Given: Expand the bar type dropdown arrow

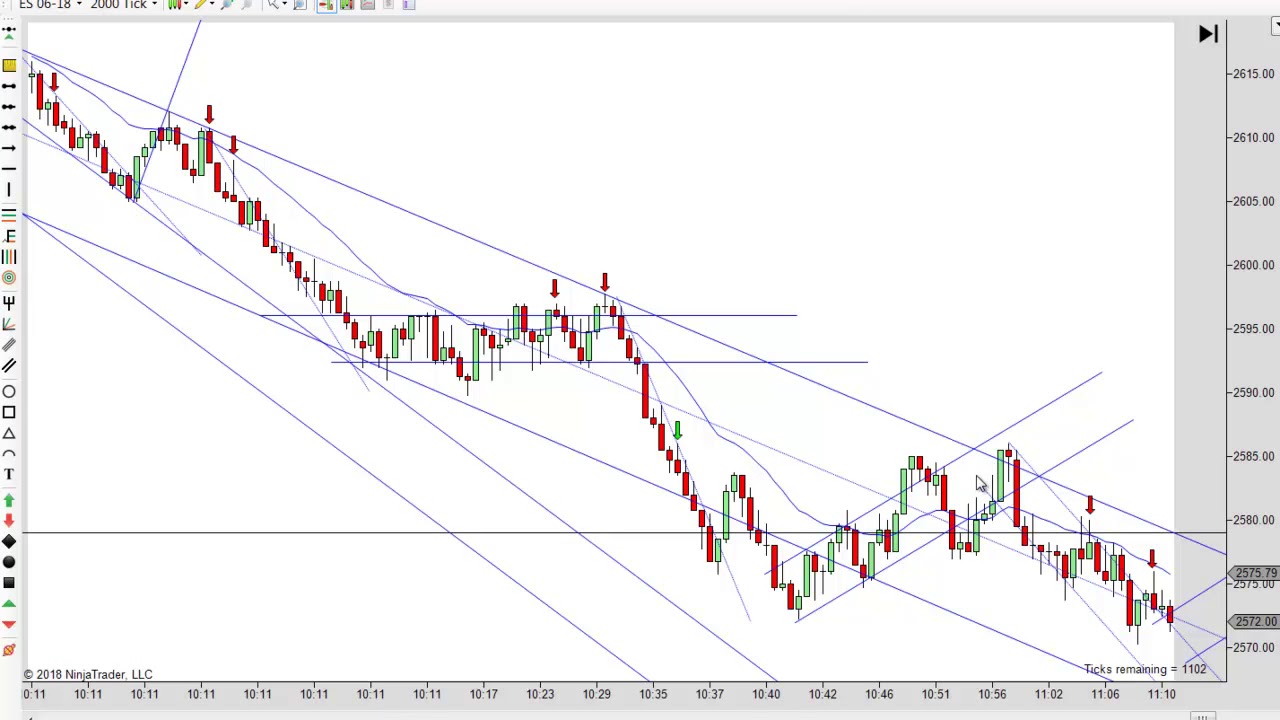Looking at the screenshot, I should 186,4.
